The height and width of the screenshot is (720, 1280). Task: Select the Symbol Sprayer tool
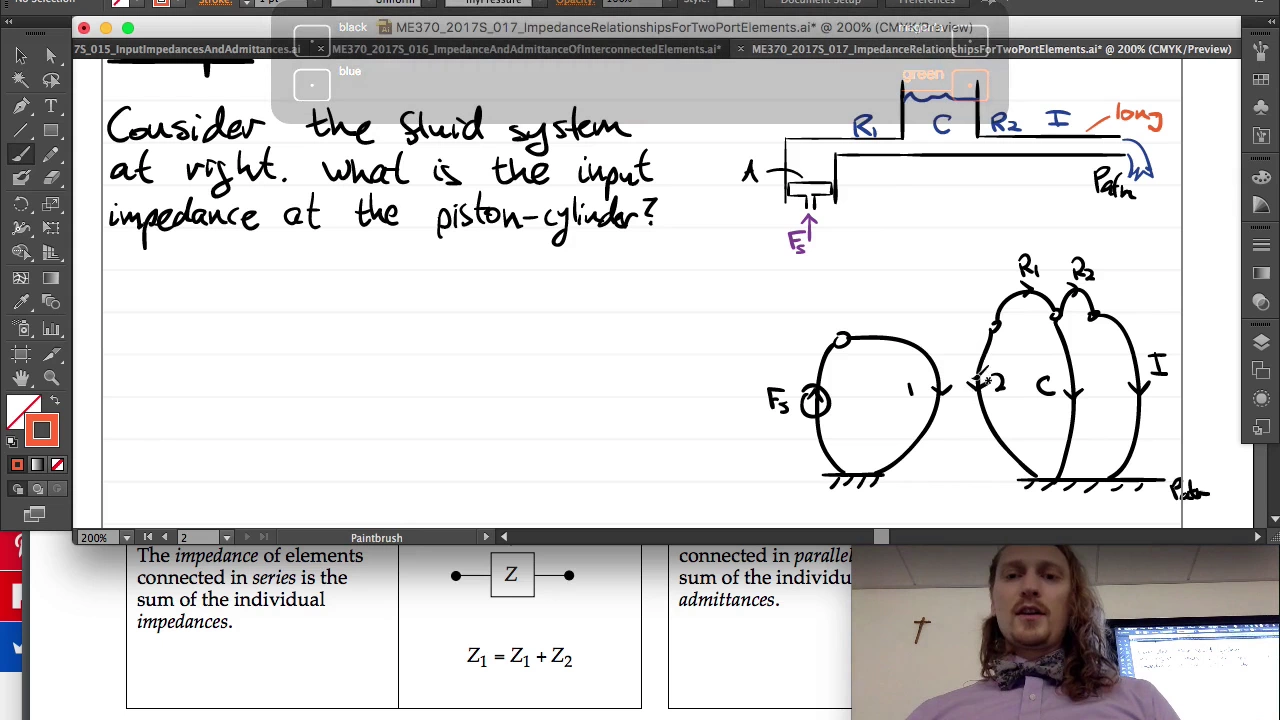[21, 328]
